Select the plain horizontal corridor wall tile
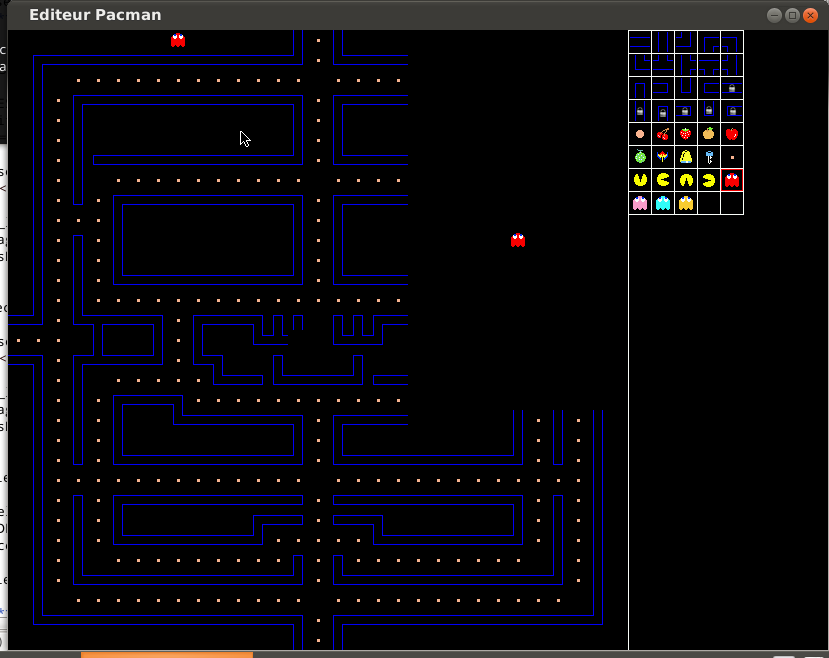This screenshot has height=658, width=829. click(x=640, y=42)
